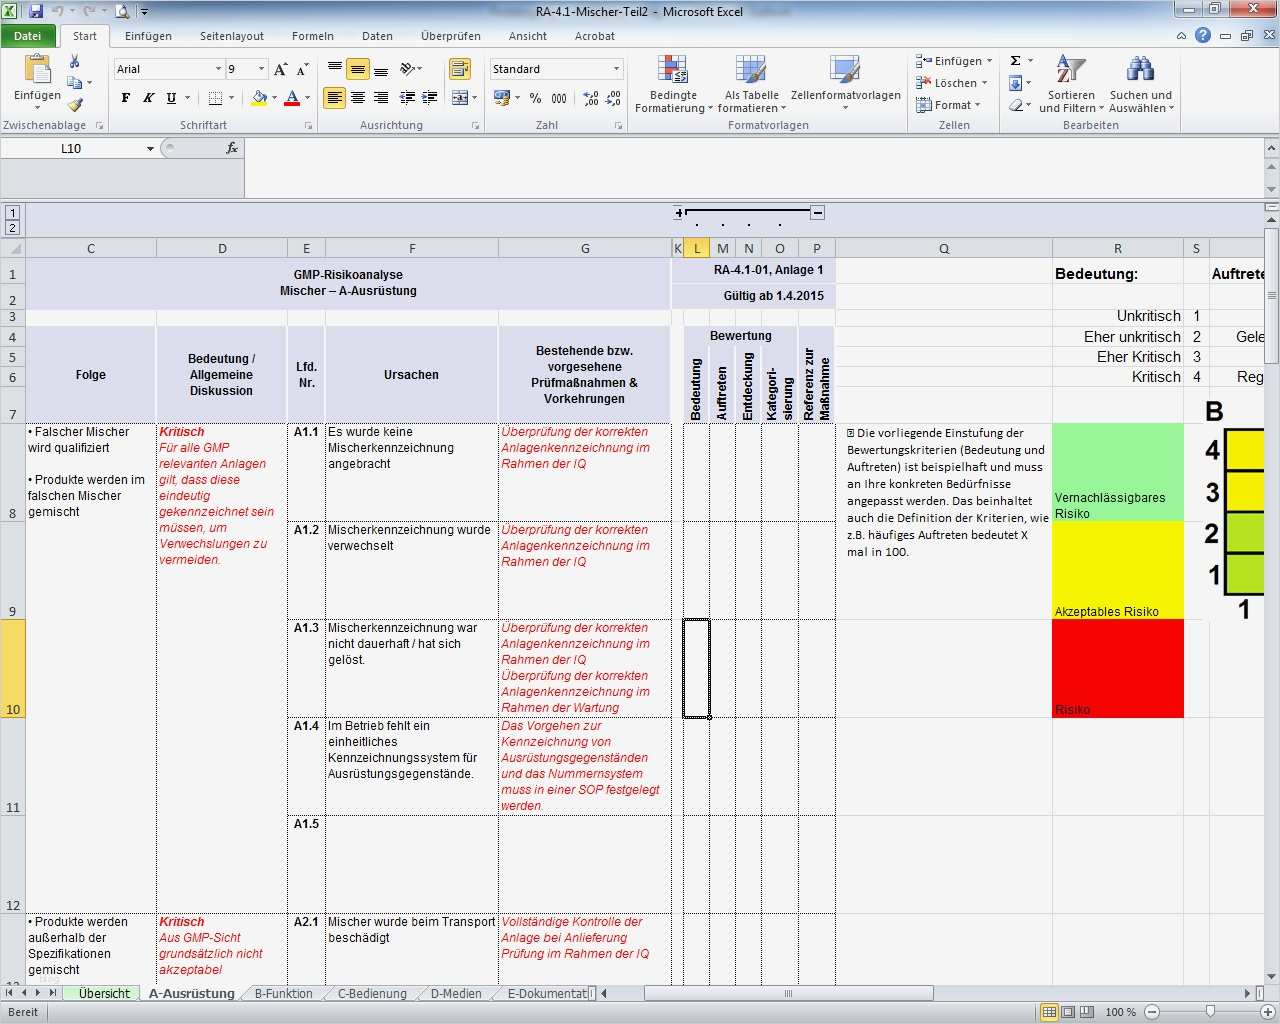Select the Übersicht sheet button
1280x1024 pixels.
[102, 993]
